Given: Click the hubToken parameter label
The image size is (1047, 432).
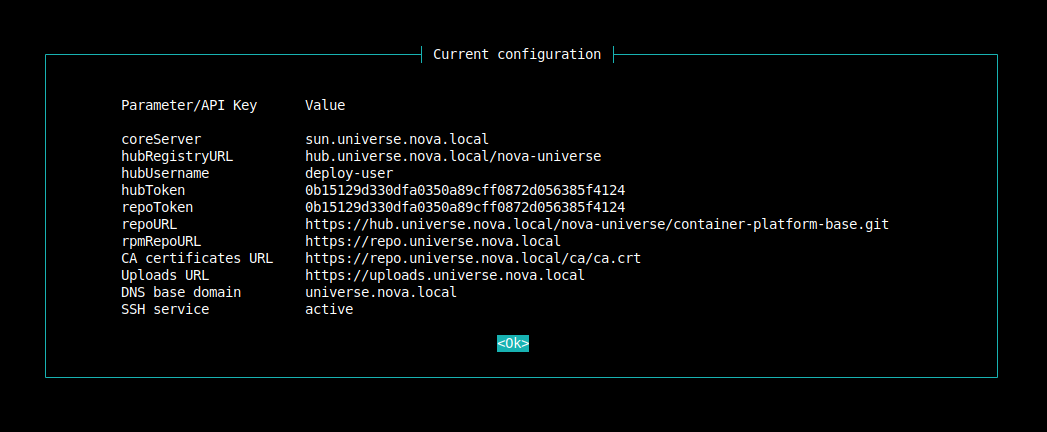Looking at the screenshot, I should click(x=153, y=190).
